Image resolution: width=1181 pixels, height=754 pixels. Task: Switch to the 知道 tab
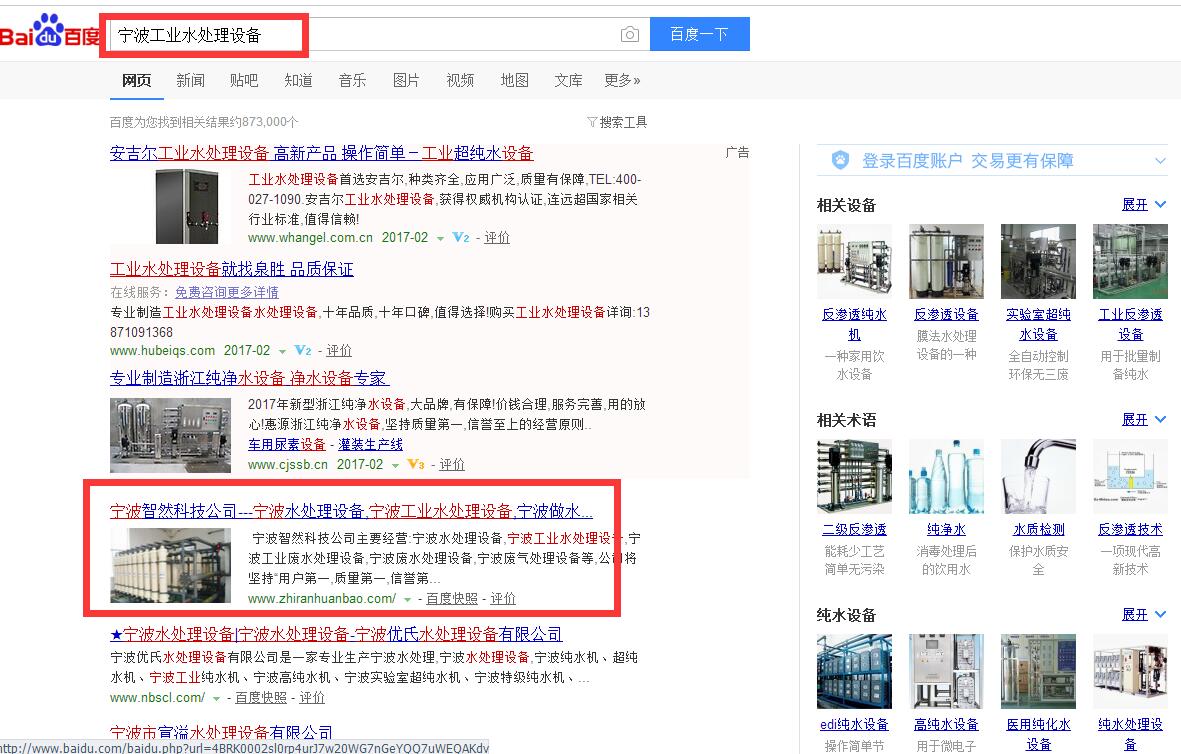[x=298, y=80]
